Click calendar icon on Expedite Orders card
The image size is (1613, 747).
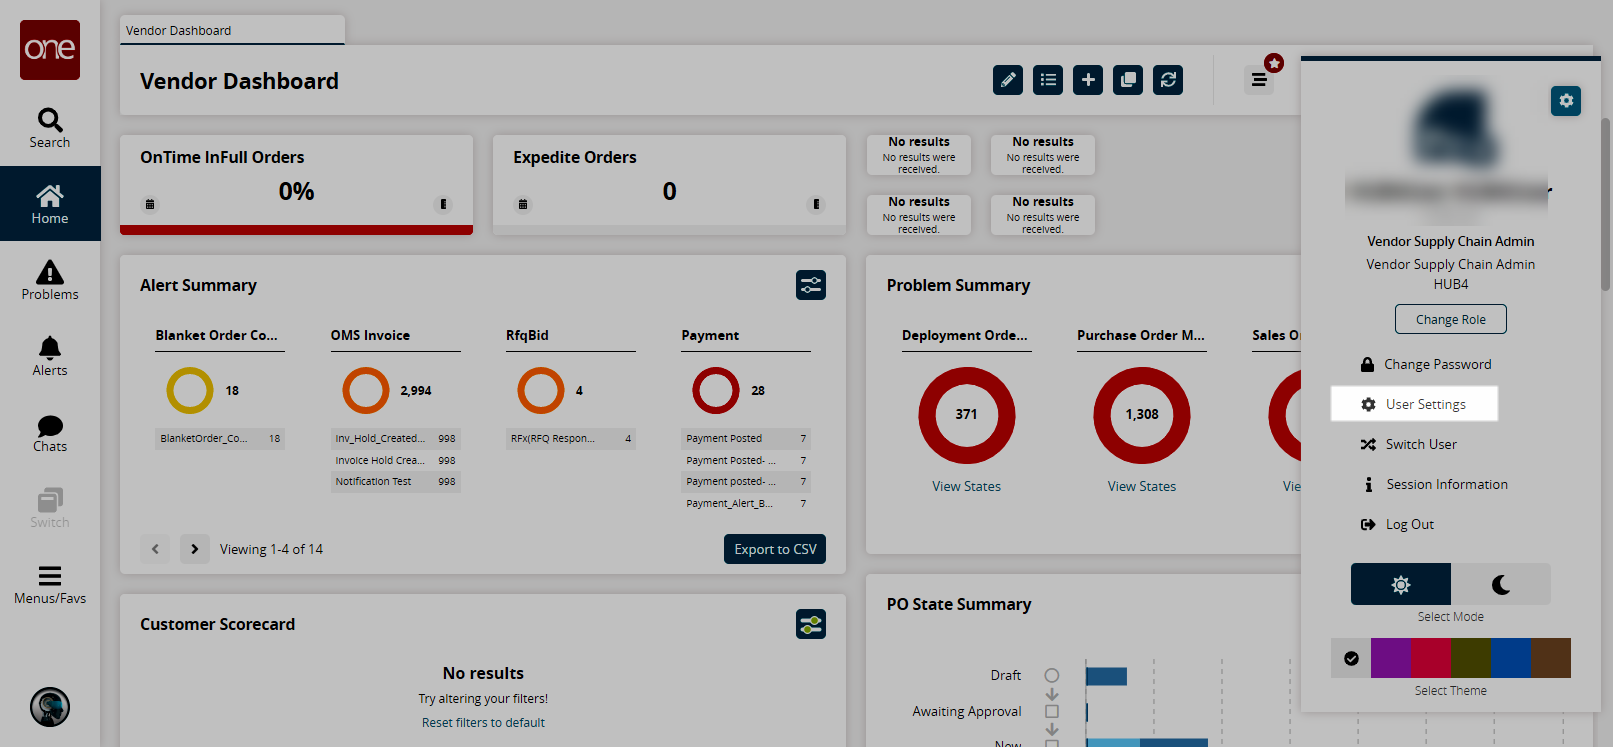(523, 204)
